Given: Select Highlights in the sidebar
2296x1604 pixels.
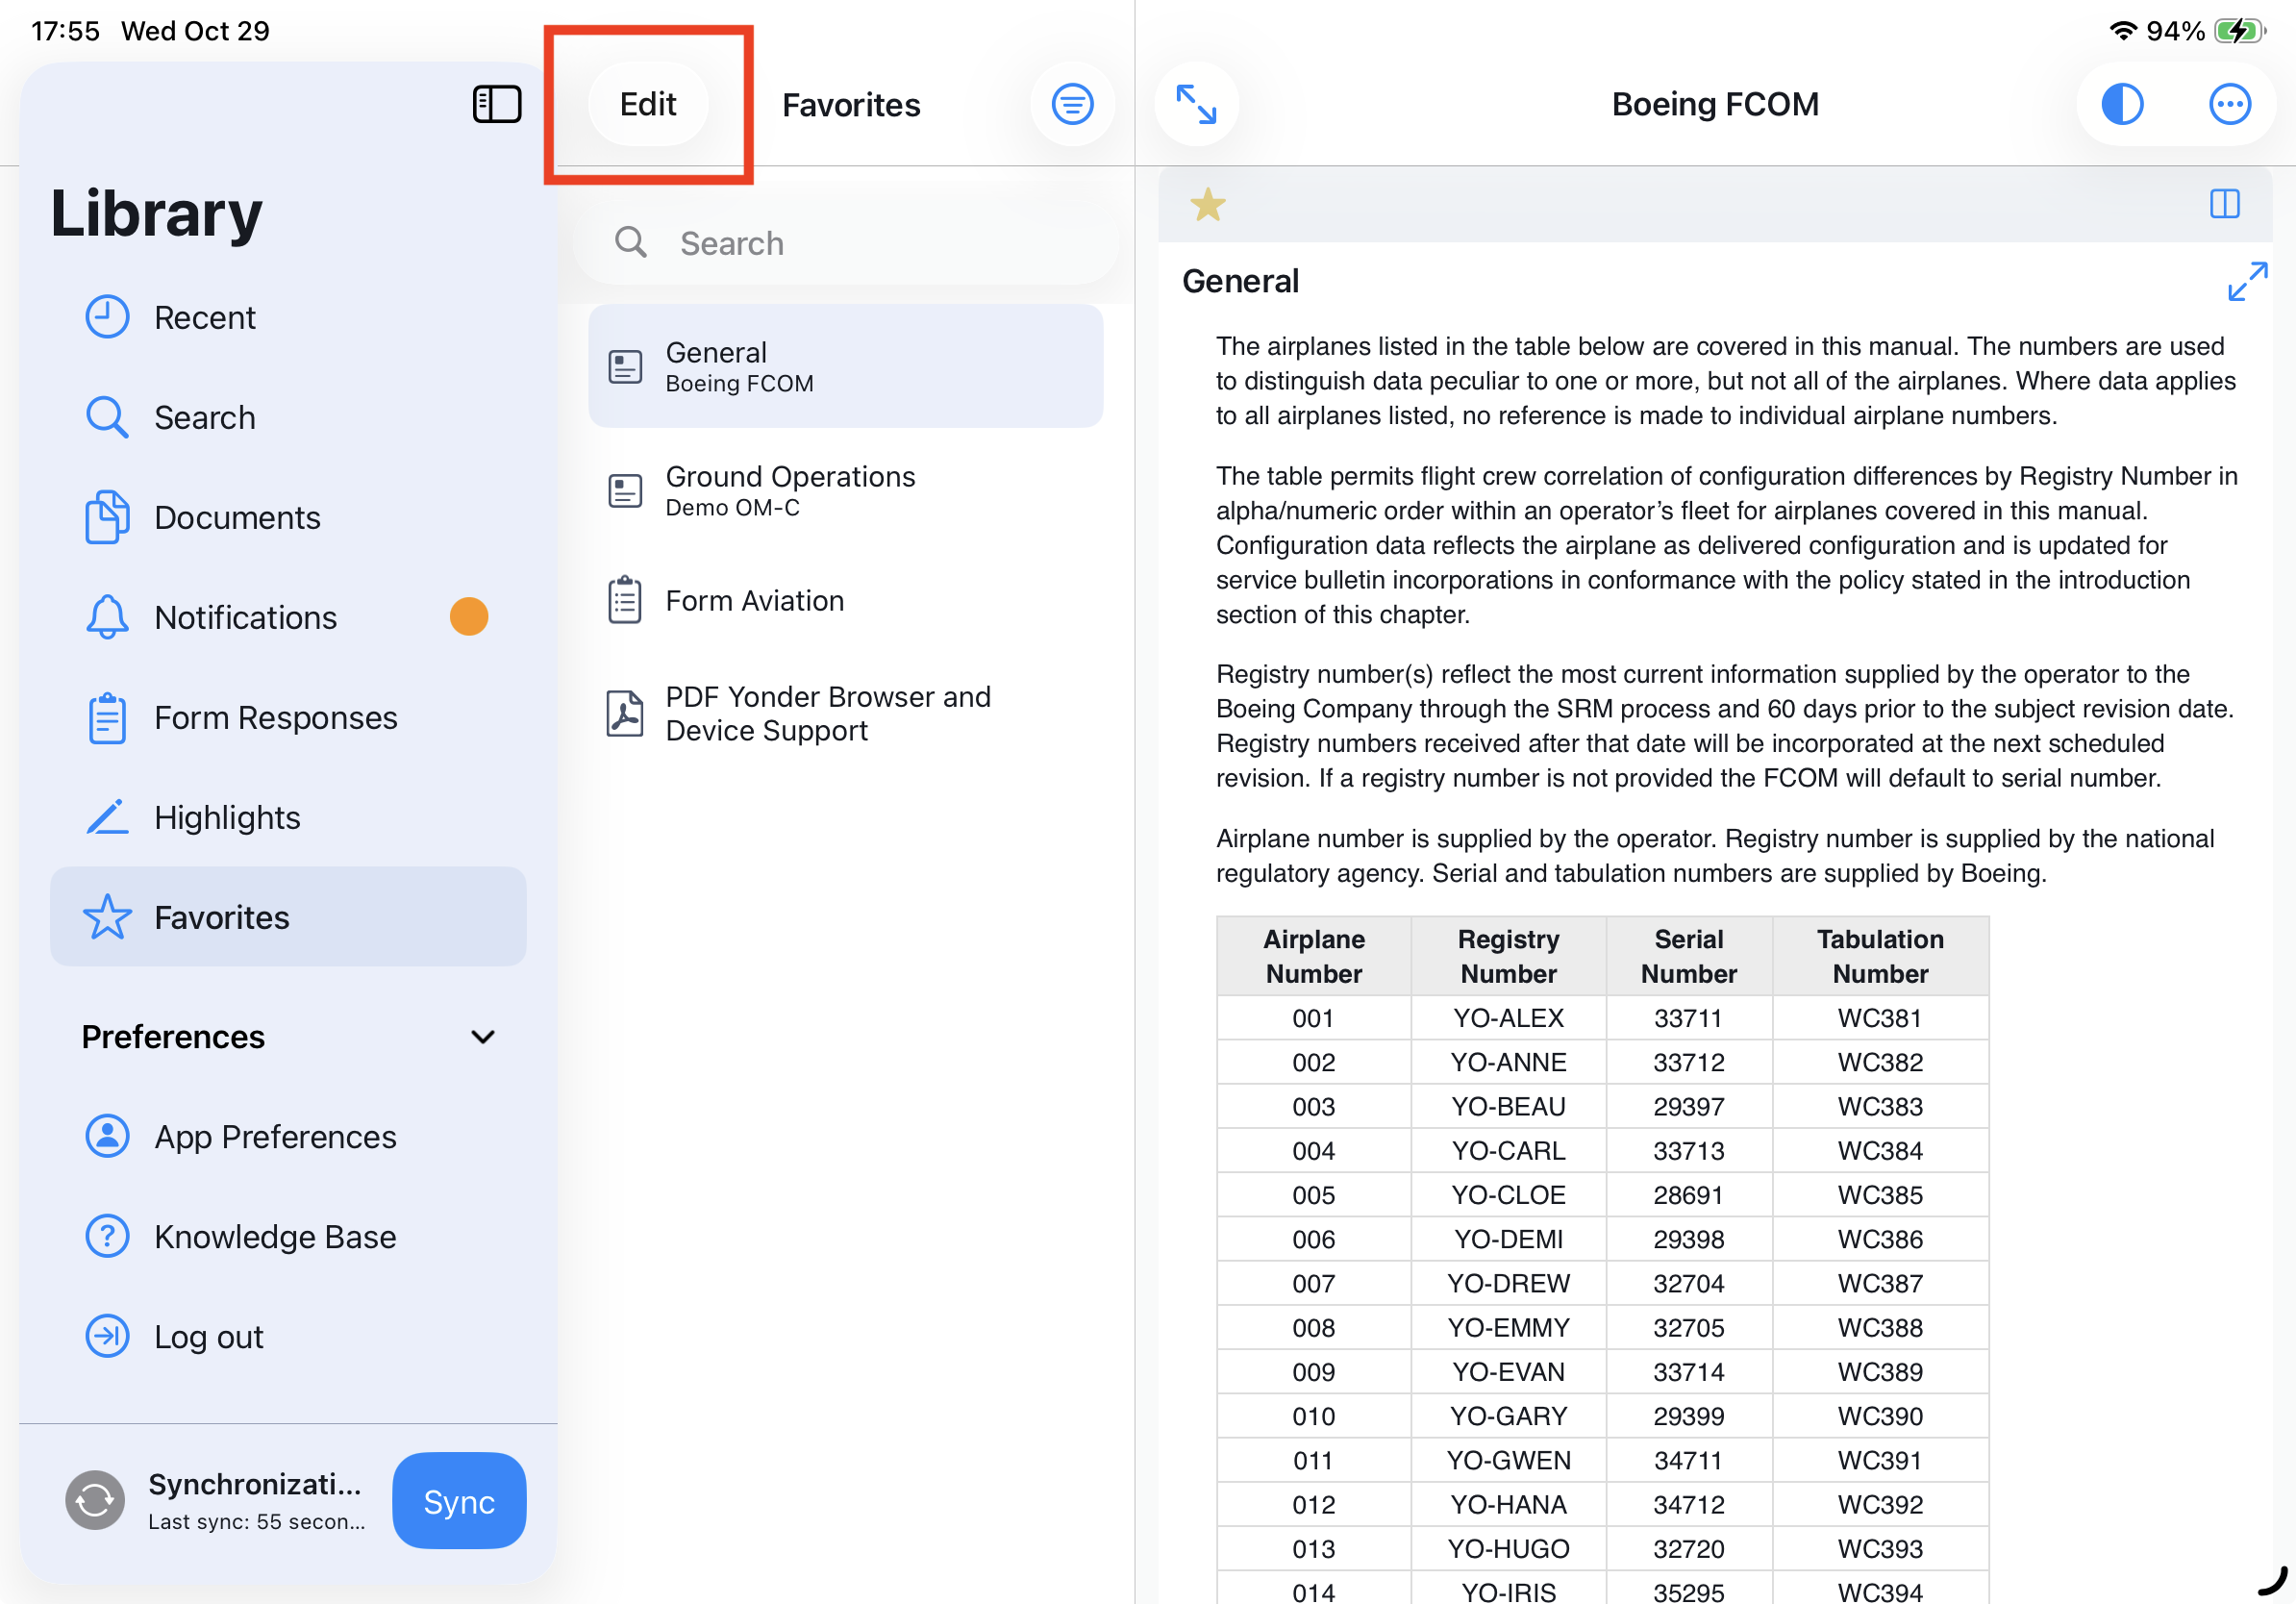Looking at the screenshot, I should (227, 818).
